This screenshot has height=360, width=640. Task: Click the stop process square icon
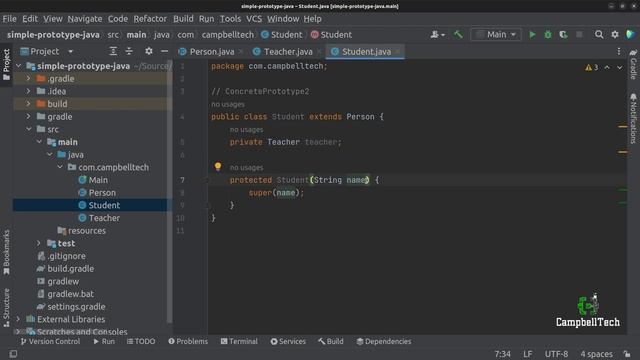click(x=579, y=35)
